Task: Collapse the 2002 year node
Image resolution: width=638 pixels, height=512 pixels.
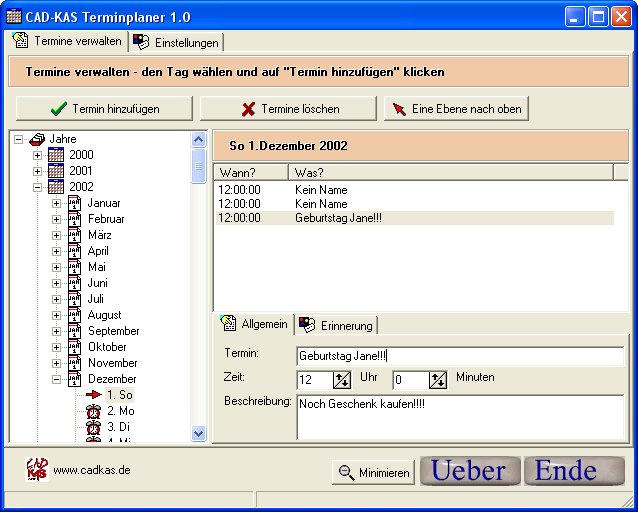Action: 38,187
